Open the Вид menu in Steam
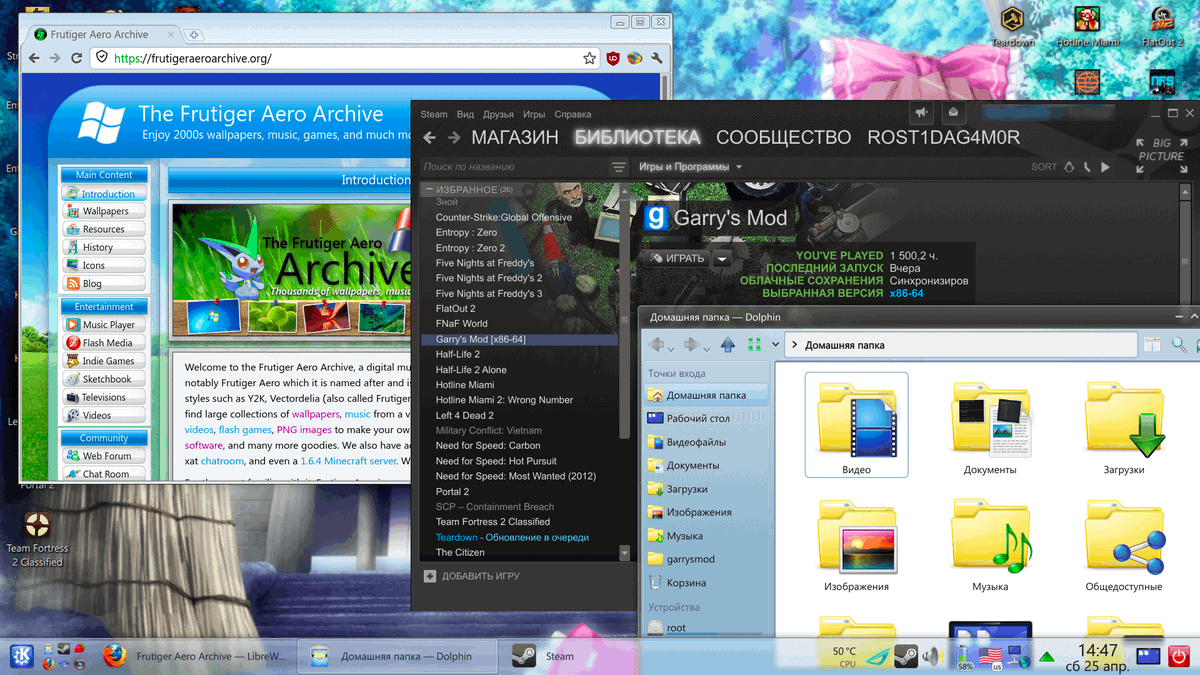Viewport: 1200px width, 675px height. [x=464, y=113]
